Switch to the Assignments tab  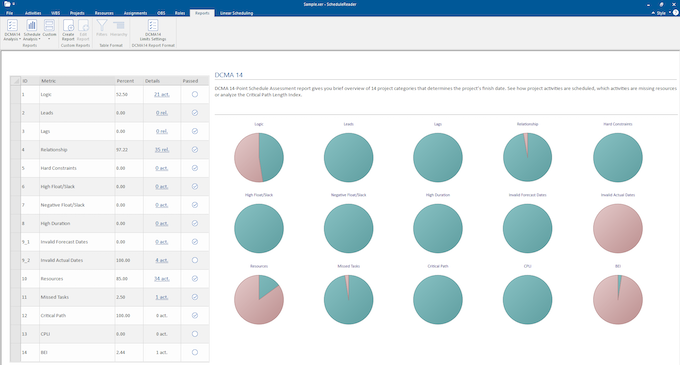pos(135,13)
